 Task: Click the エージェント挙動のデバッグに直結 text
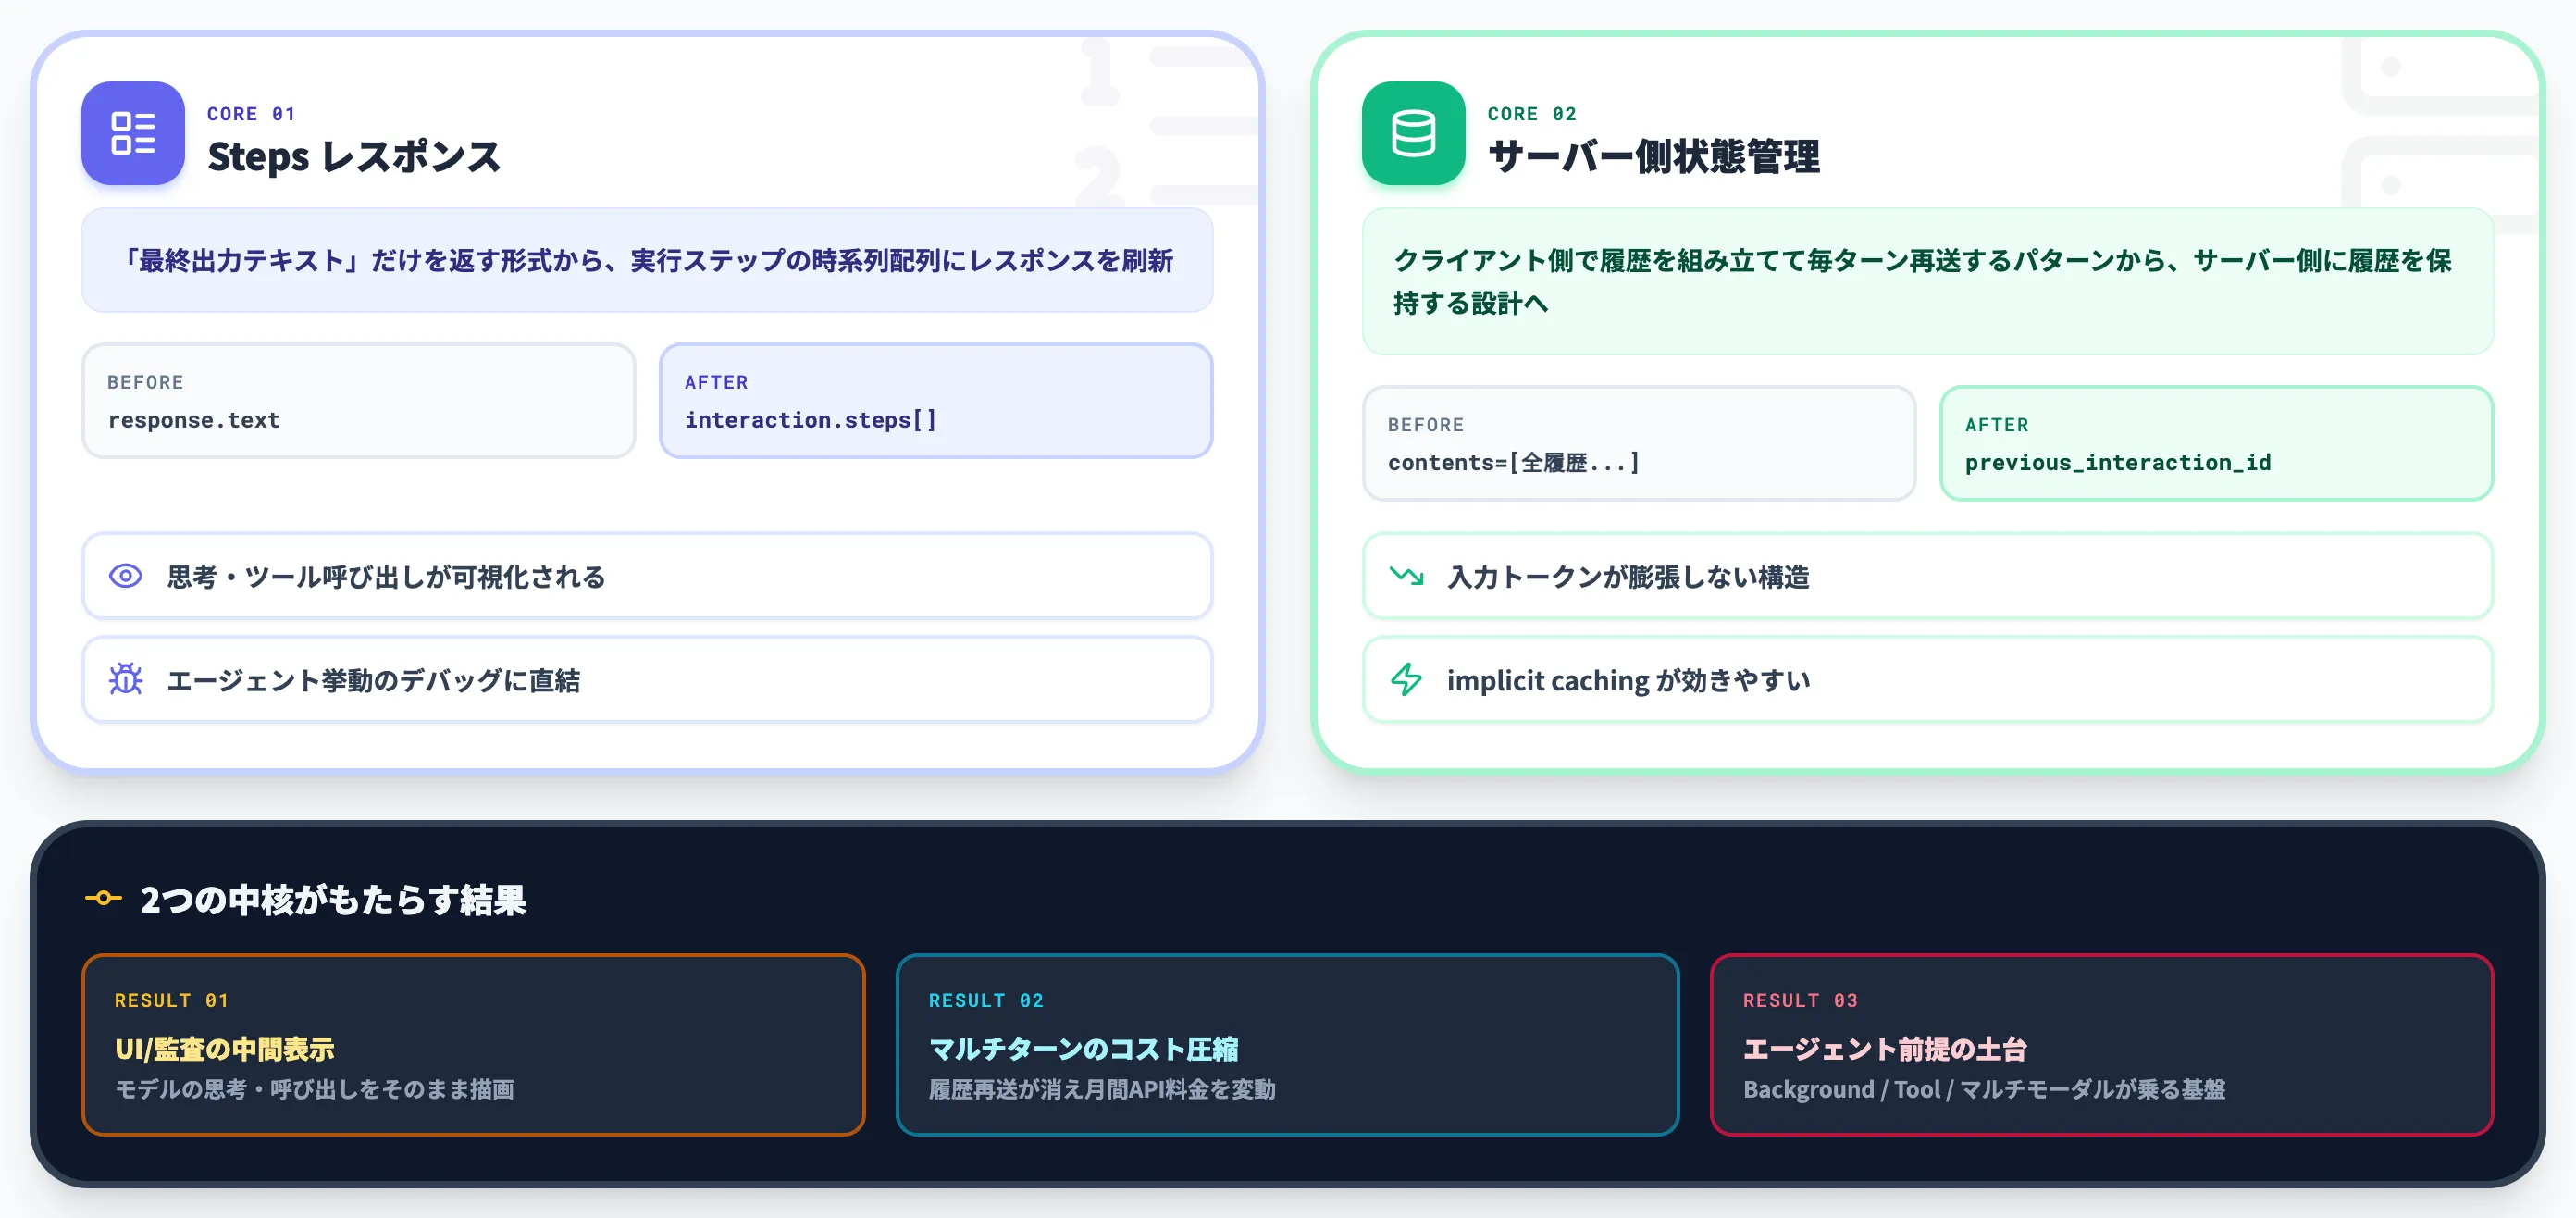[x=373, y=680]
